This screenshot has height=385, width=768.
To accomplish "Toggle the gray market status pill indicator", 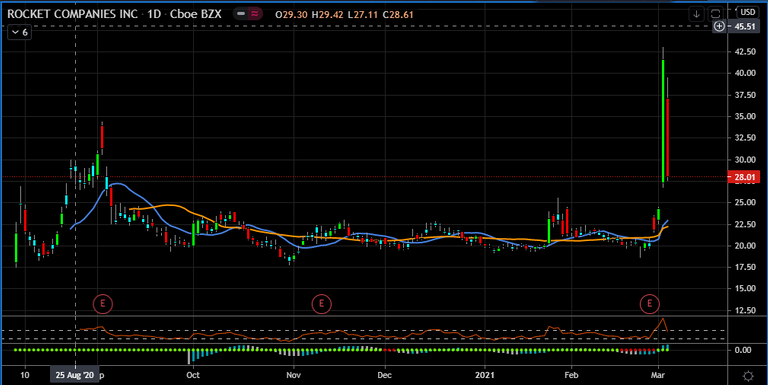I will point(240,14).
